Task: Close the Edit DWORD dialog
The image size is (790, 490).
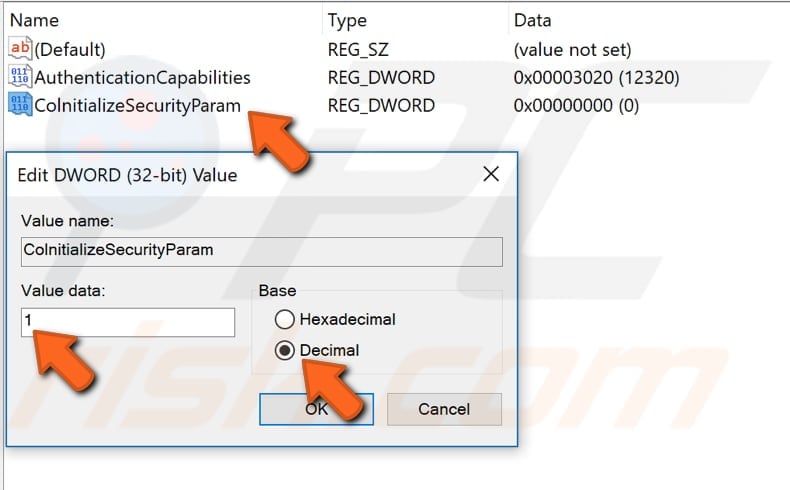Action: [491, 174]
